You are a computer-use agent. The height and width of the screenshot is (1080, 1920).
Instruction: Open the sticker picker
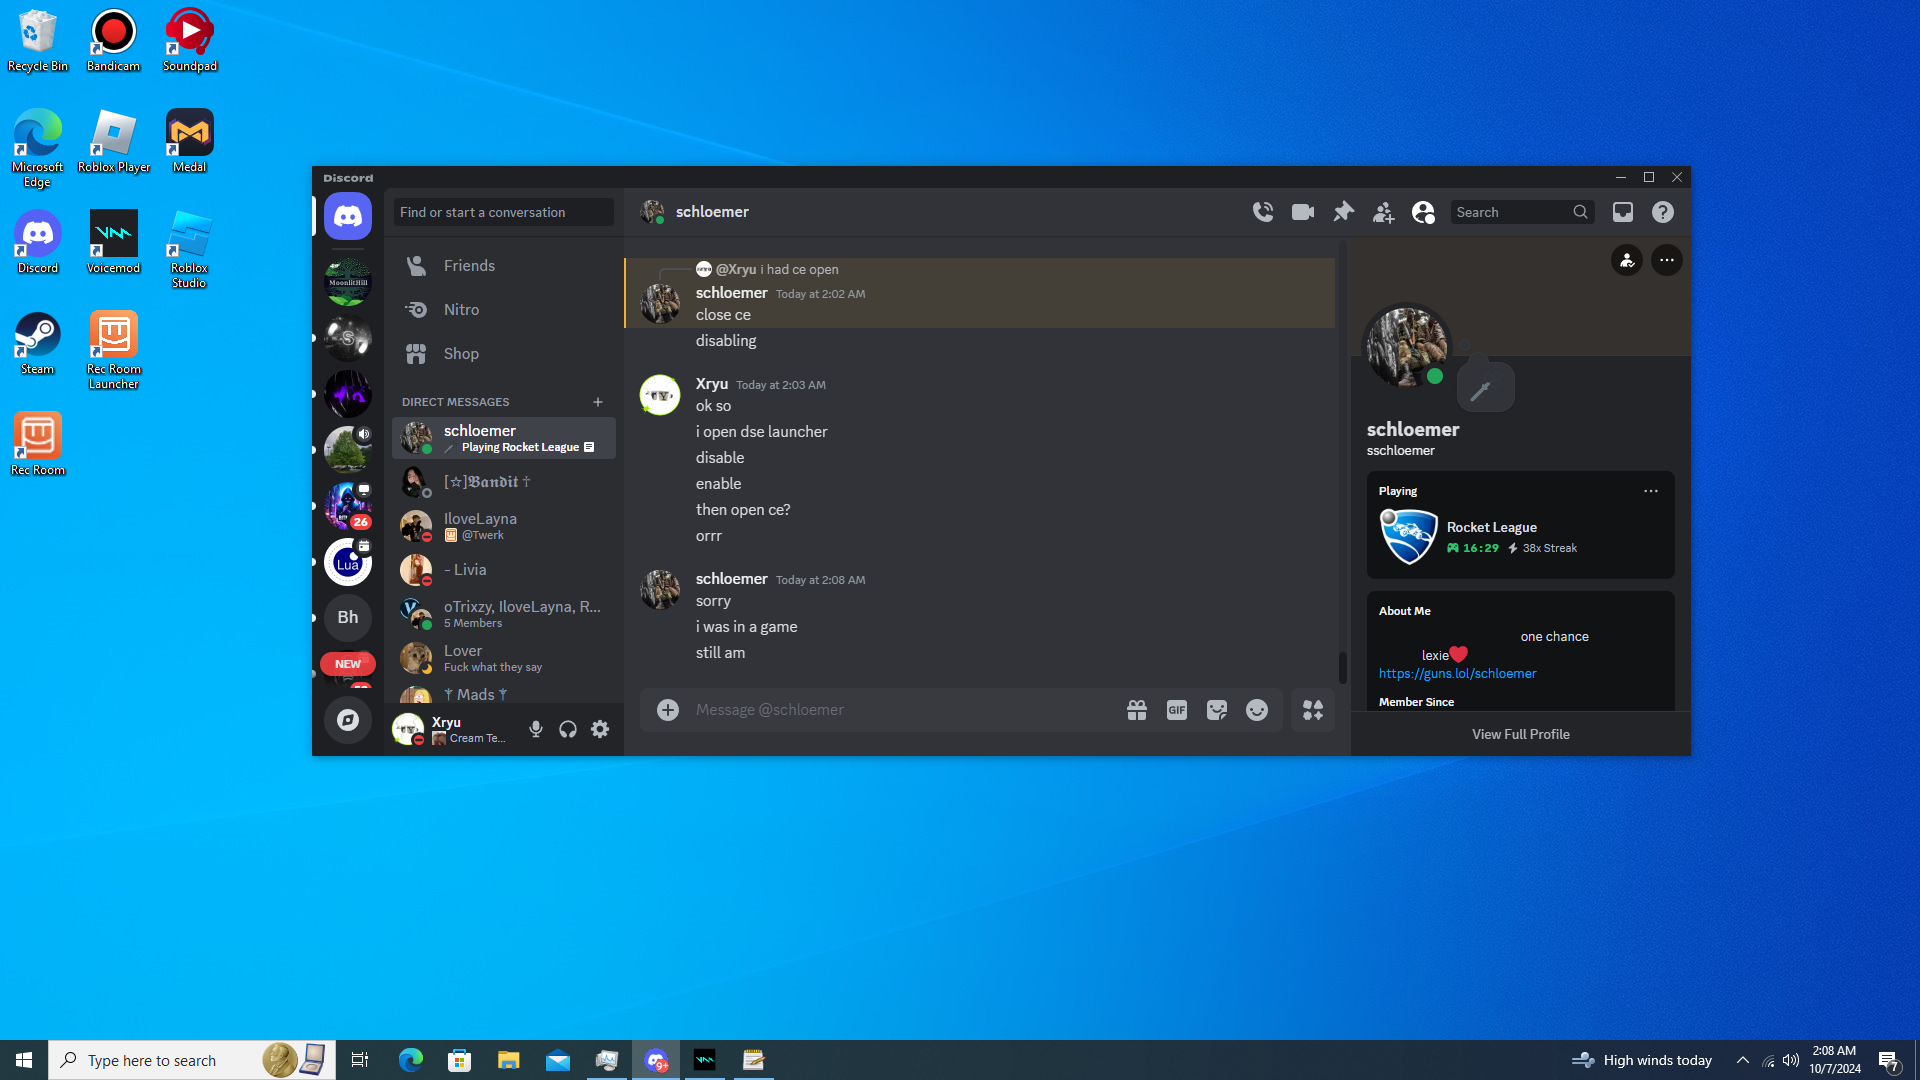(x=1217, y=710)
